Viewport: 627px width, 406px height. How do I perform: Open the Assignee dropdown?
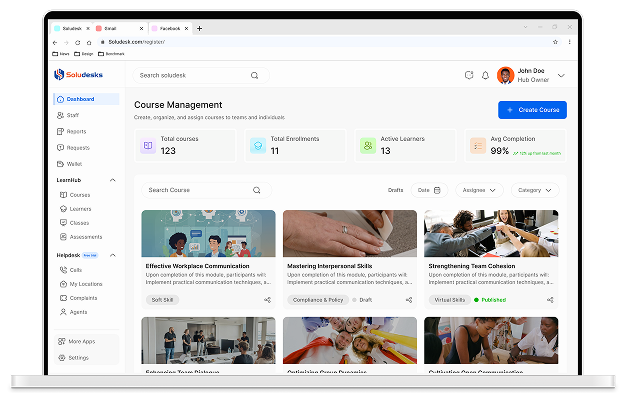(x=479, y=190)
